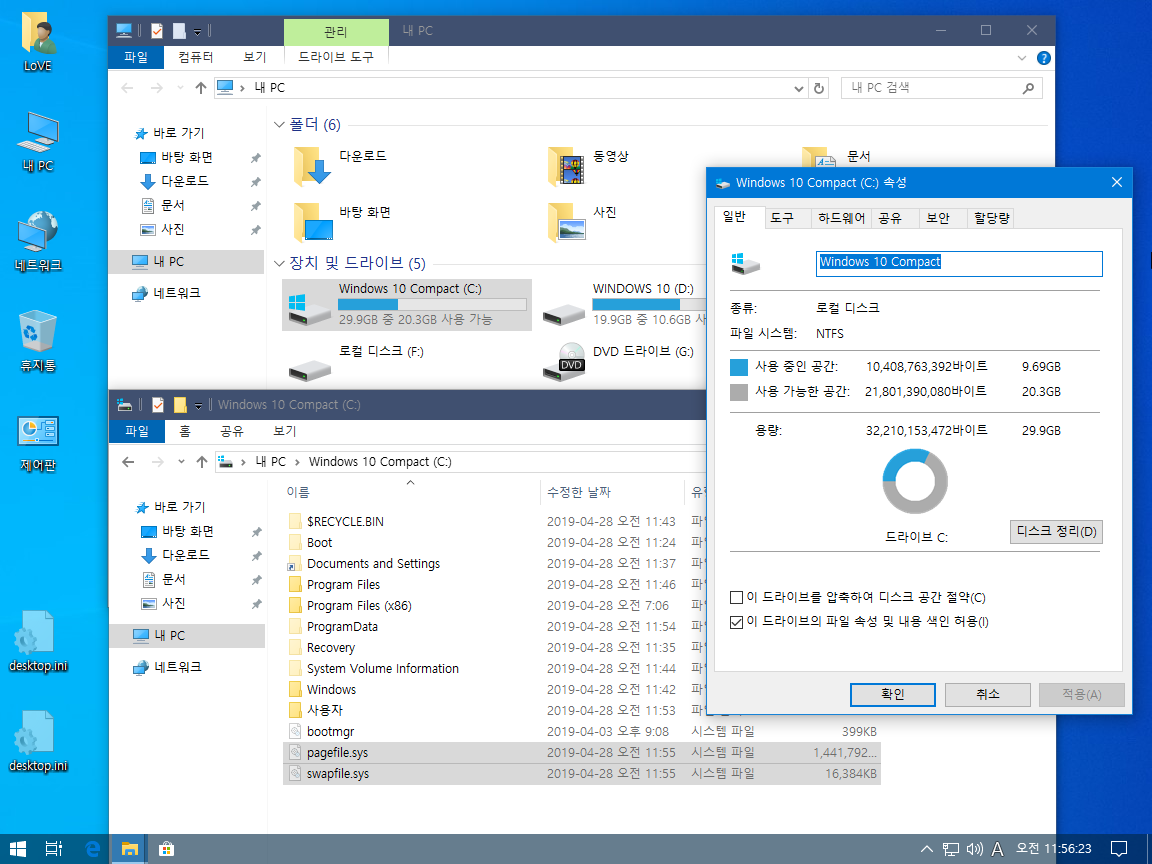Image resolution: width=1152 pixels, height=864 pixels.
Task: Open 네트워크 desktop icon
Action: pos(37,241)
